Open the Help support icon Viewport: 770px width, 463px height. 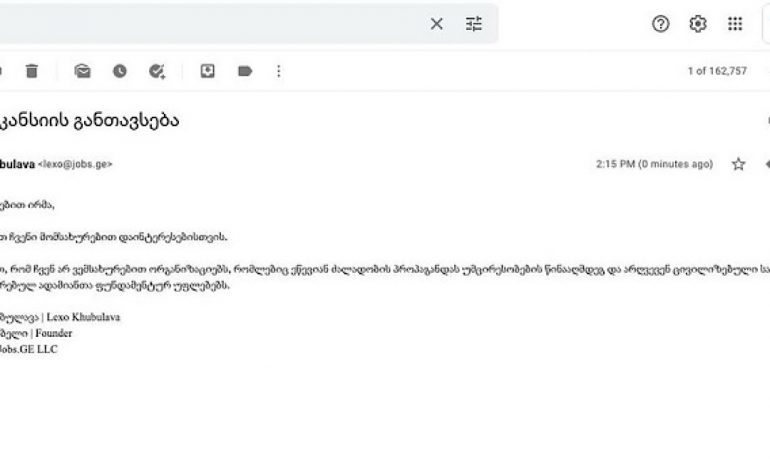660,24
